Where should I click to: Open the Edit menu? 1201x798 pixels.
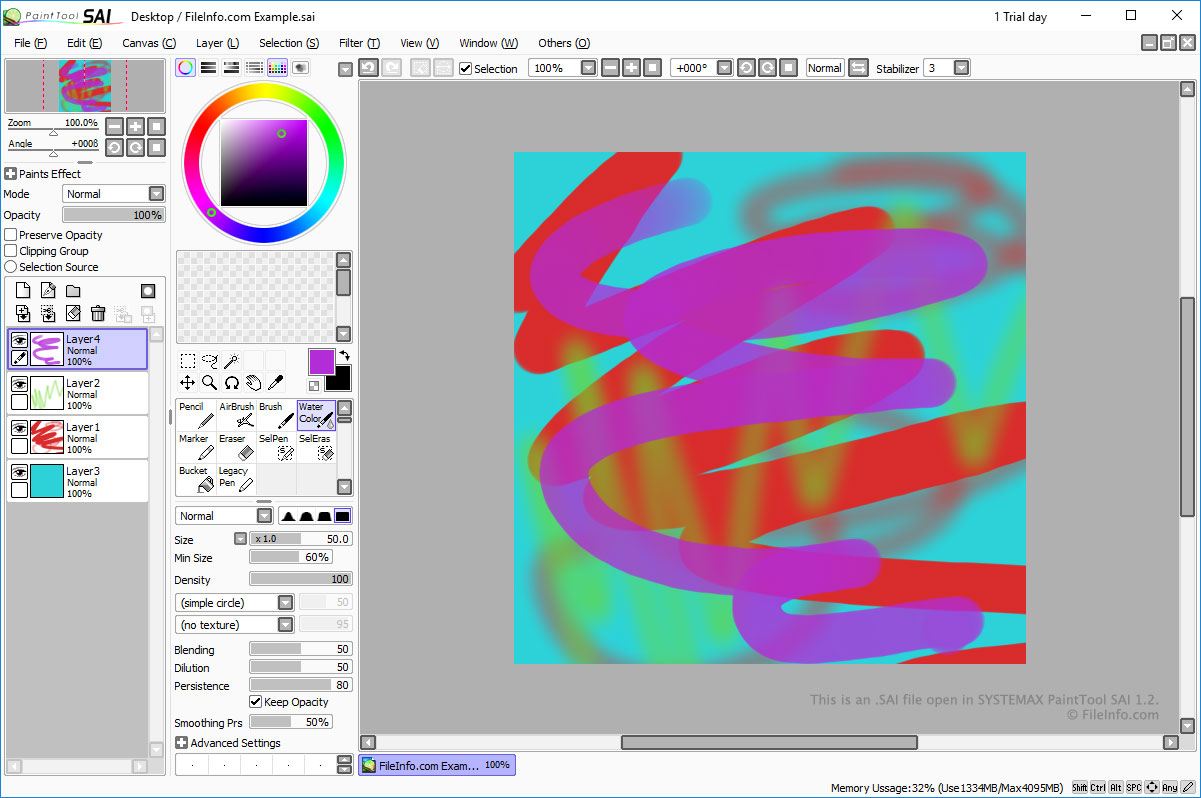tap(84, 43)
